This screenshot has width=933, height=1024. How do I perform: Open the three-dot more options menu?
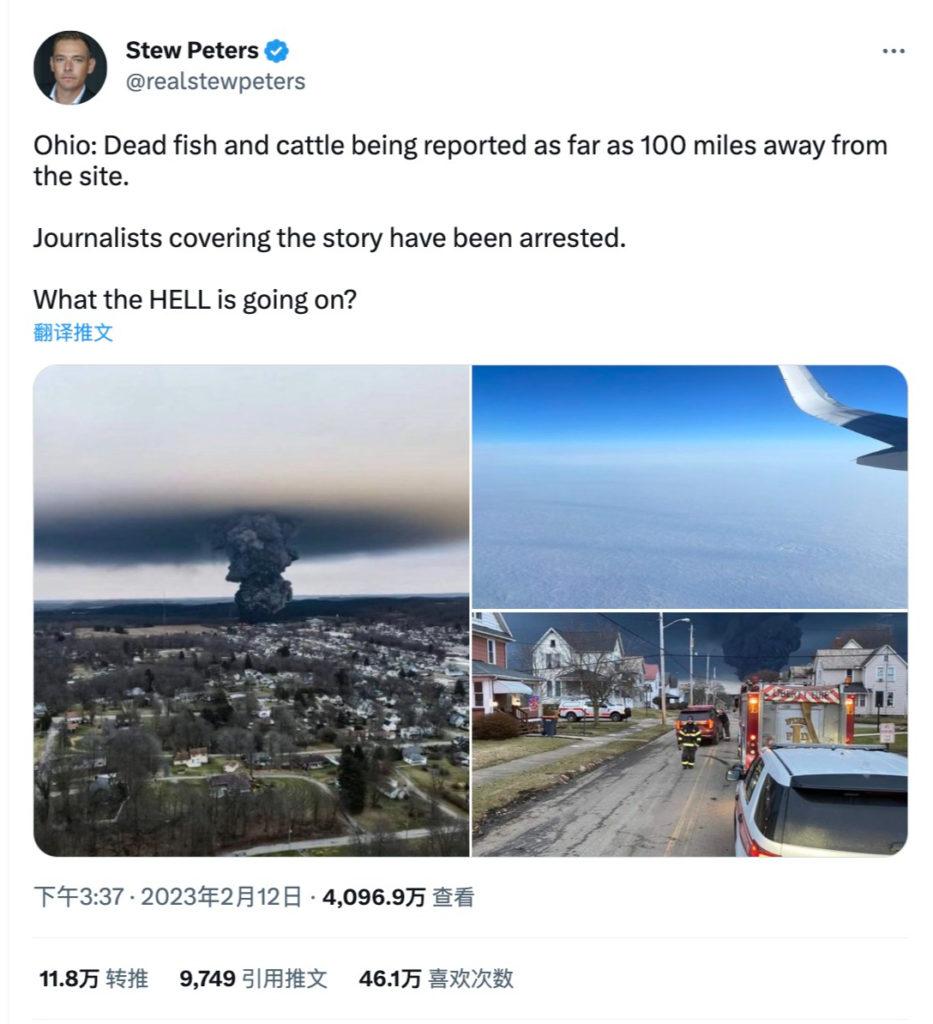(893, 51)
